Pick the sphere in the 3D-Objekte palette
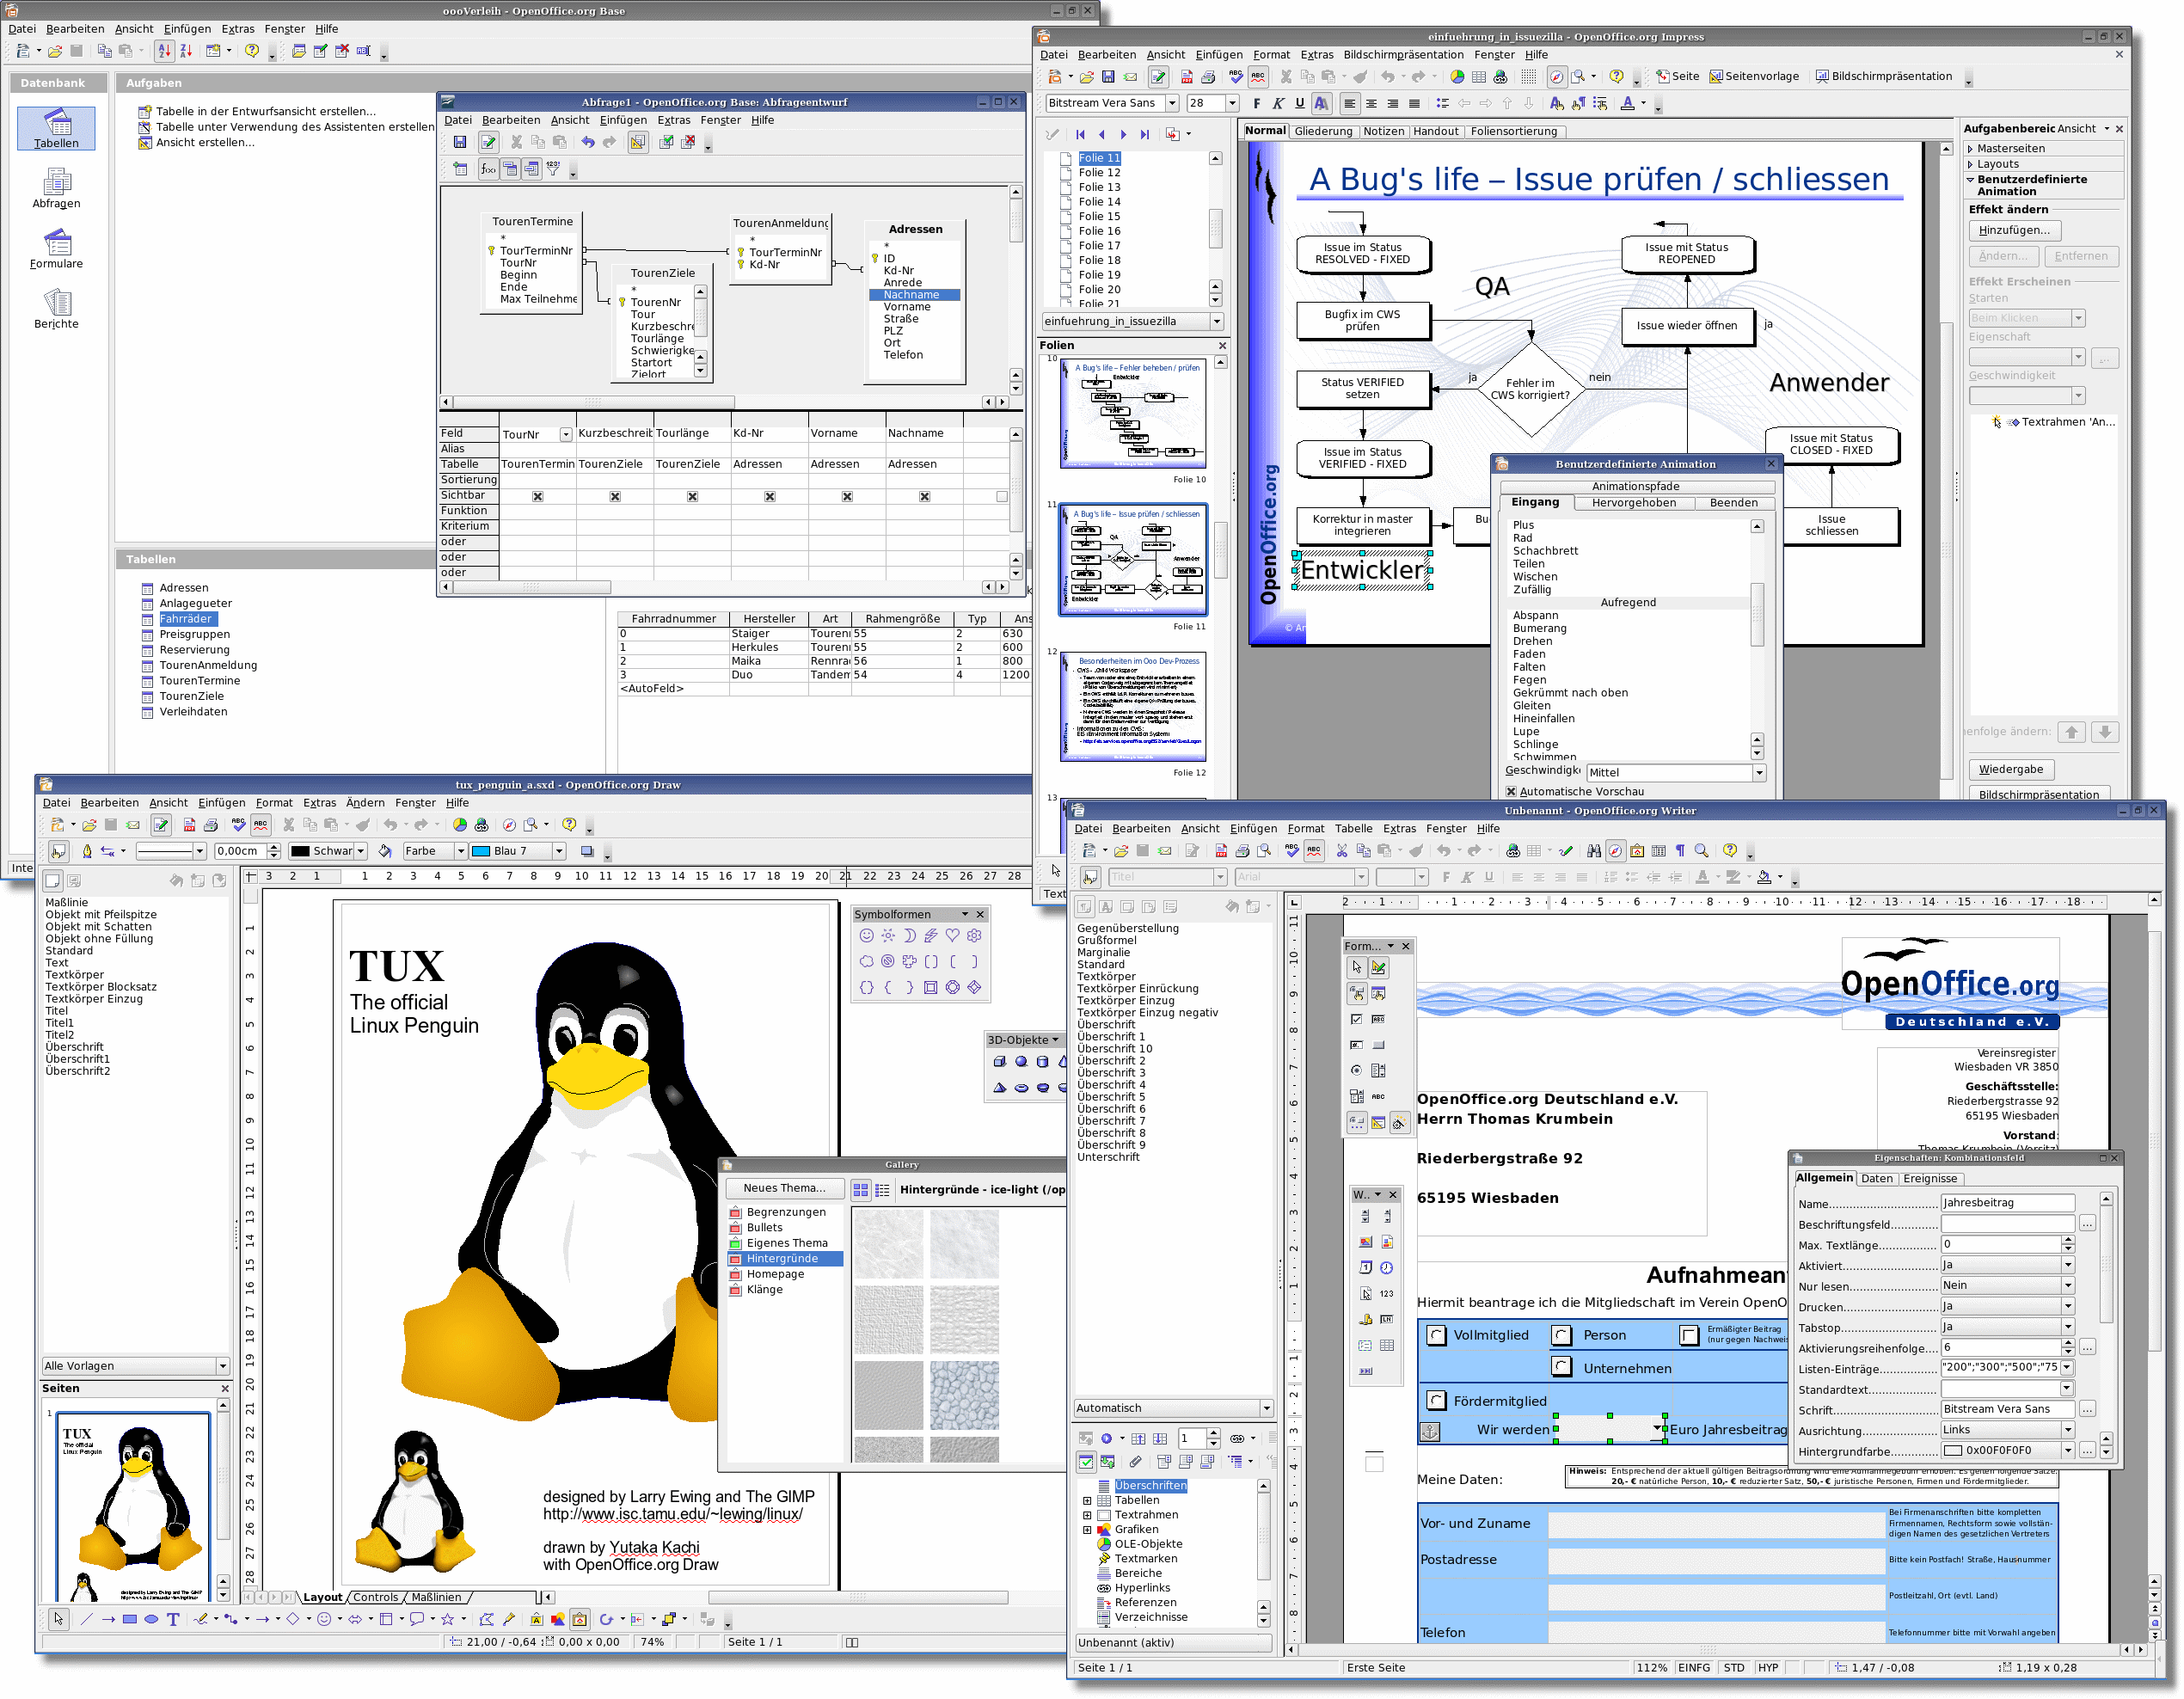 pyautogui.click(x=1021, y=1061)
